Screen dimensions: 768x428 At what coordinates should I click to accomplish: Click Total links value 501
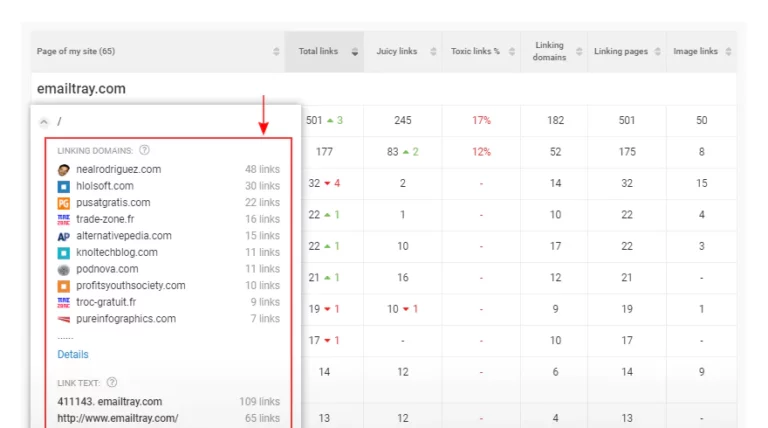click(x=314, y=120)
